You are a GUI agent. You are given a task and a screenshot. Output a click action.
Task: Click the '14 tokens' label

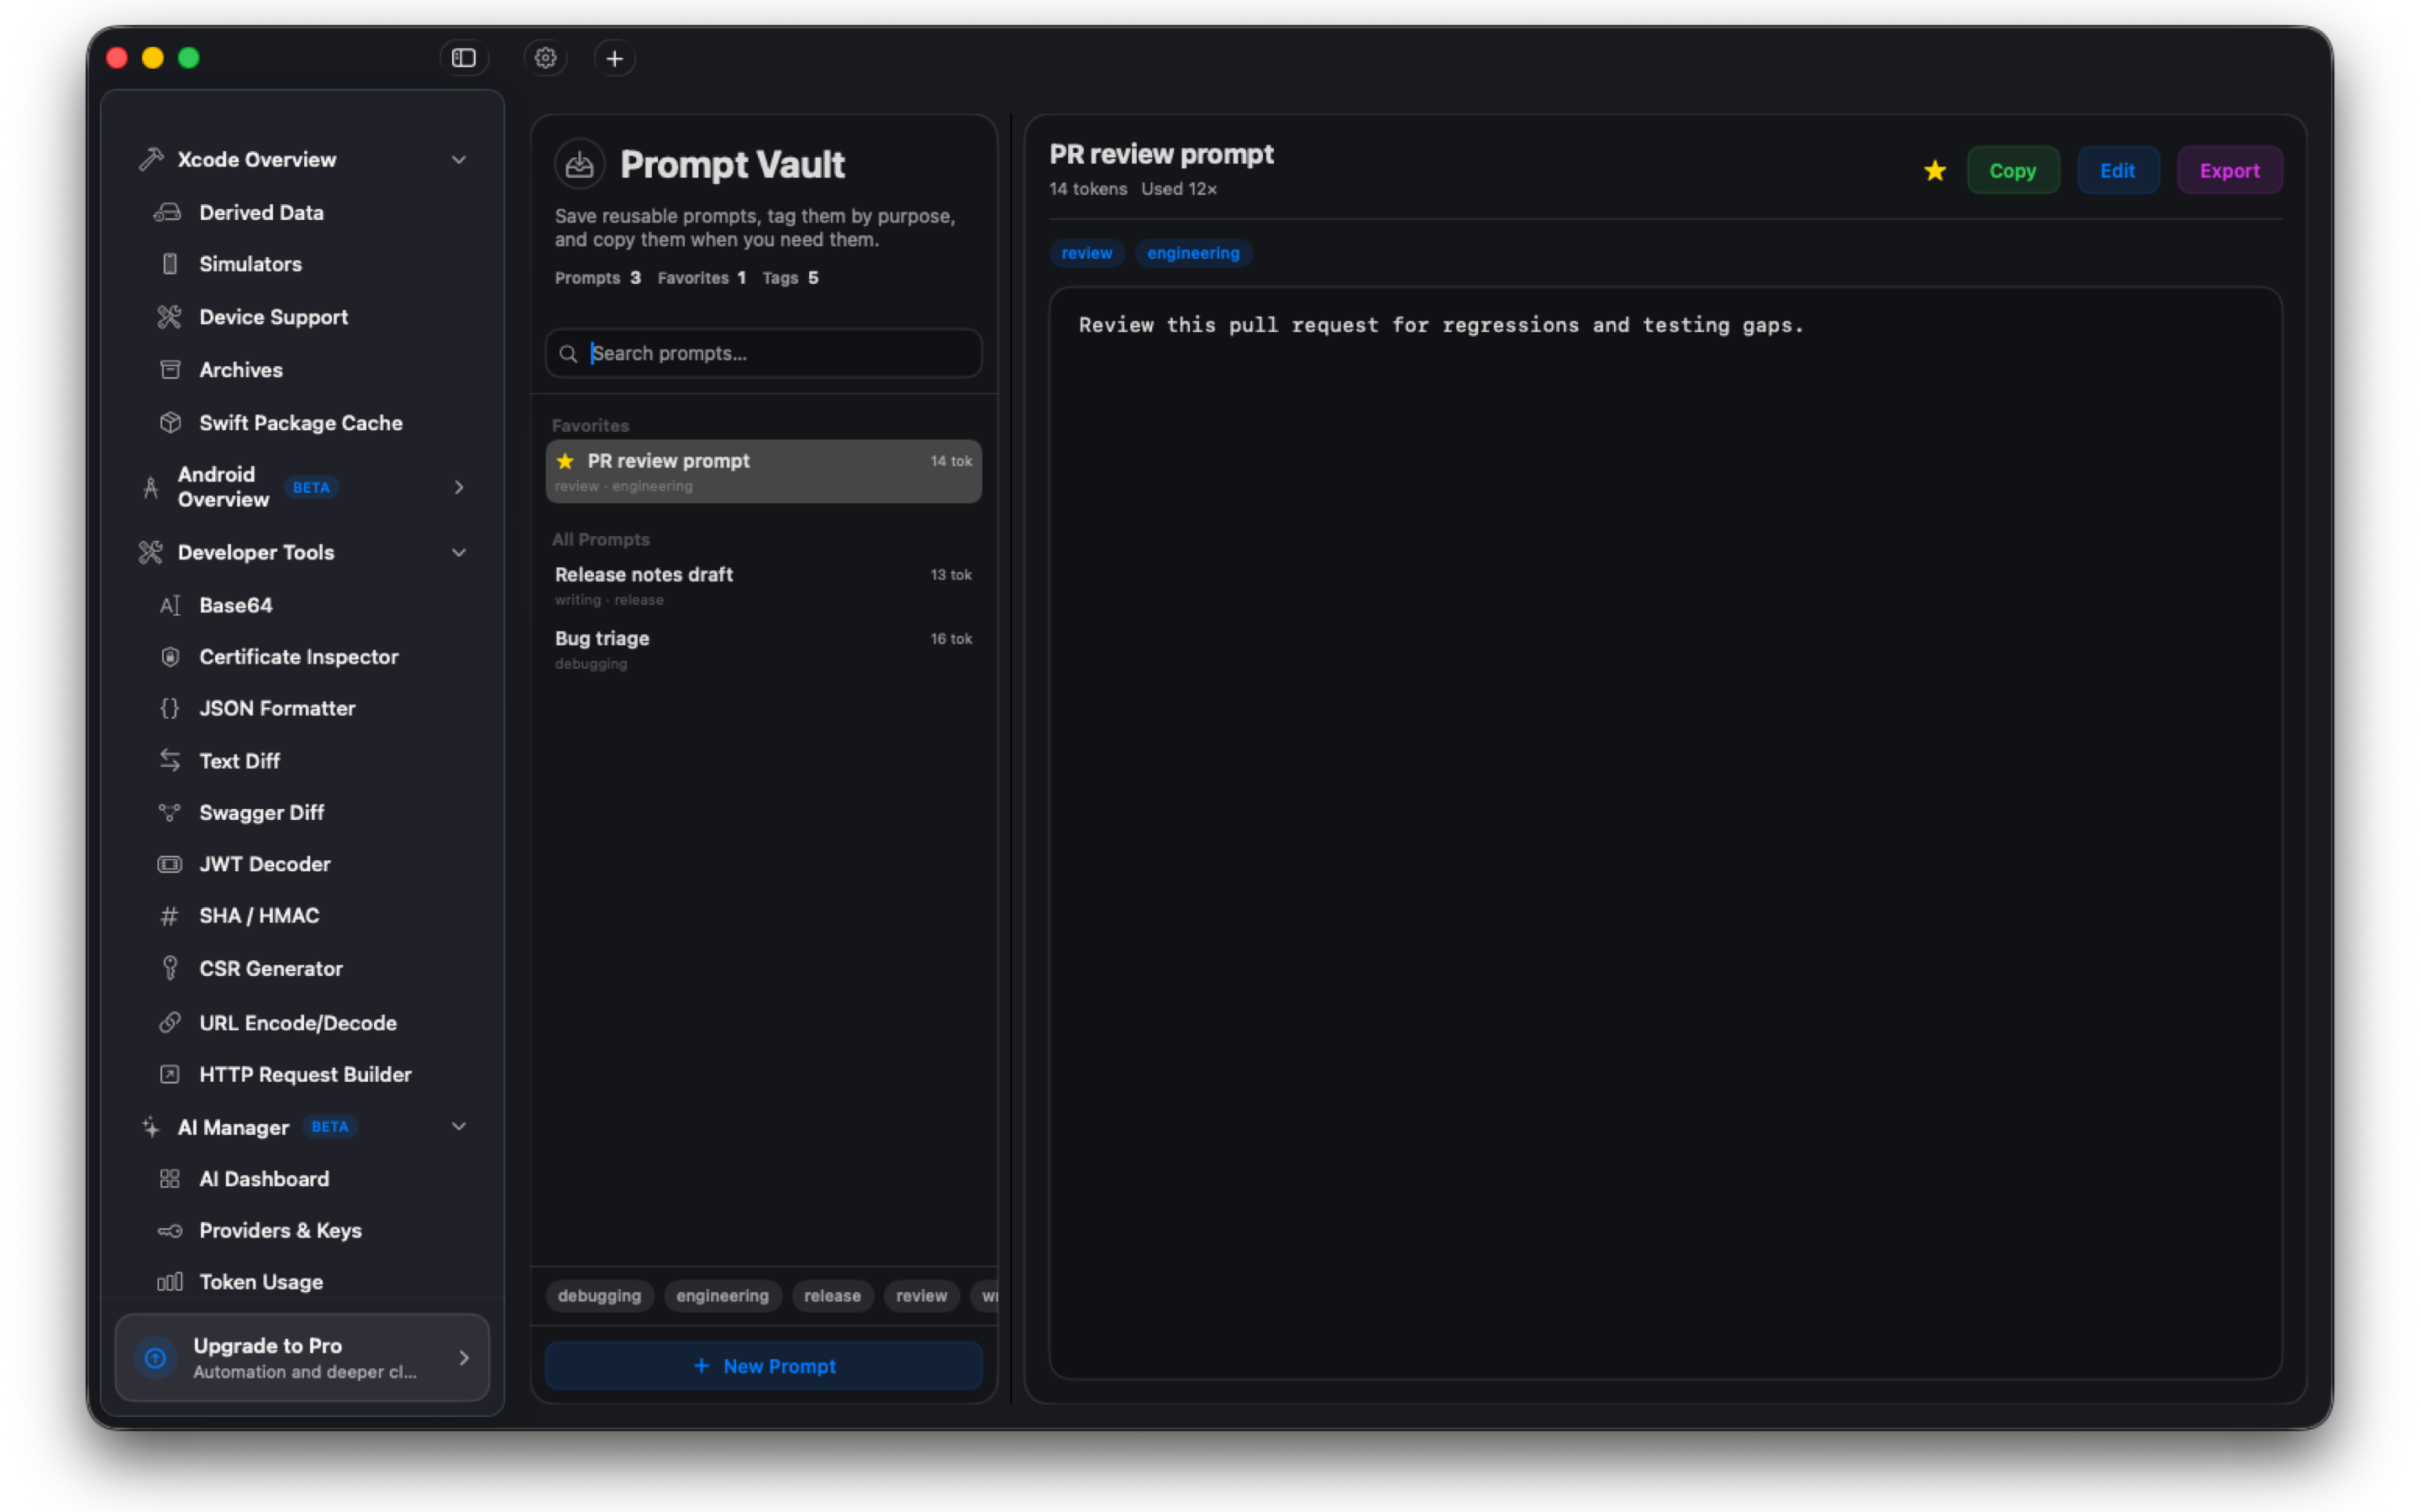(x=1088, y=189)
